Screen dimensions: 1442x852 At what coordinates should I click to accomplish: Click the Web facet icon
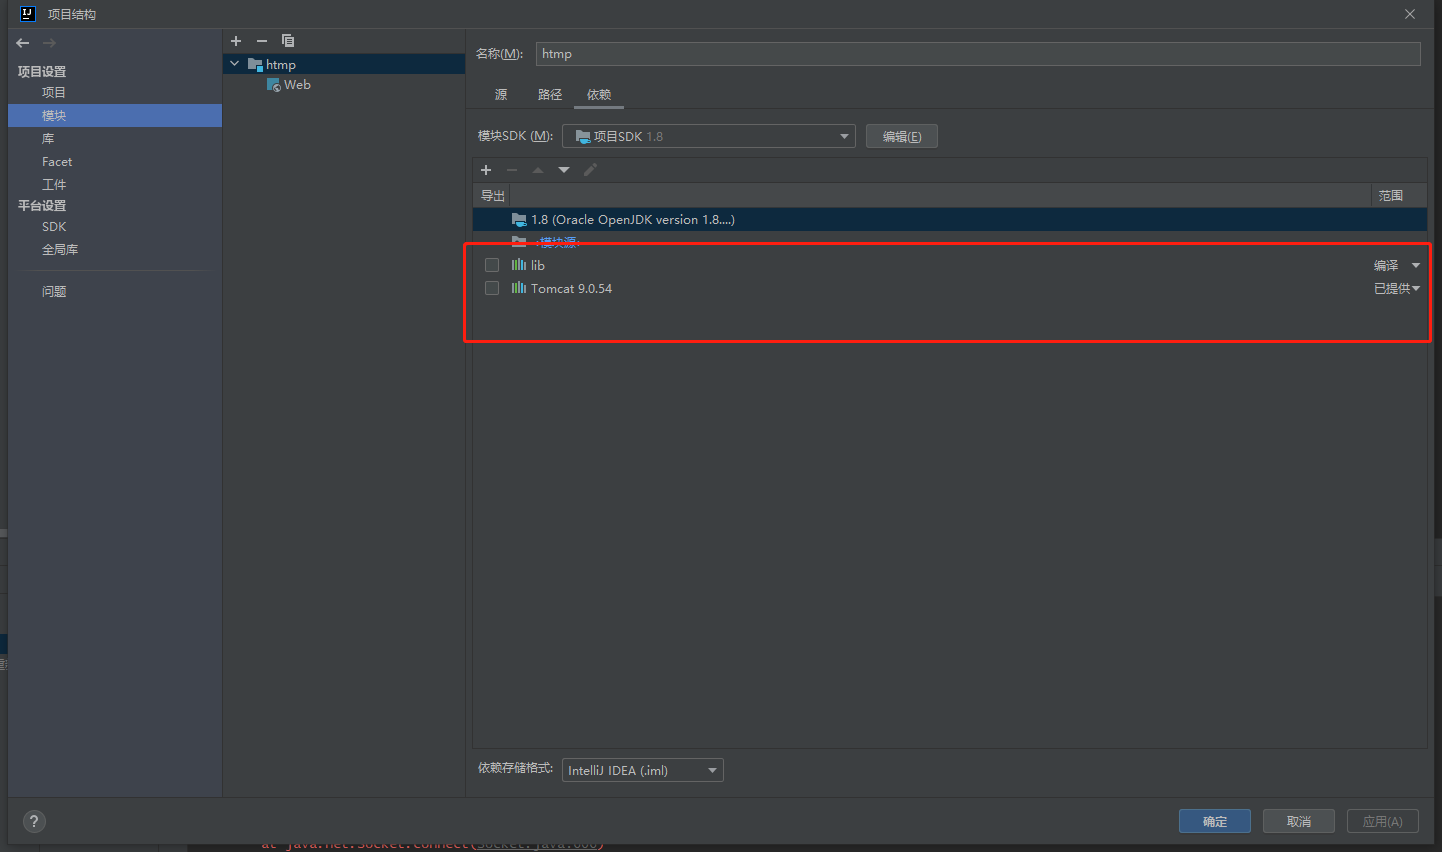tap(274, 85)
